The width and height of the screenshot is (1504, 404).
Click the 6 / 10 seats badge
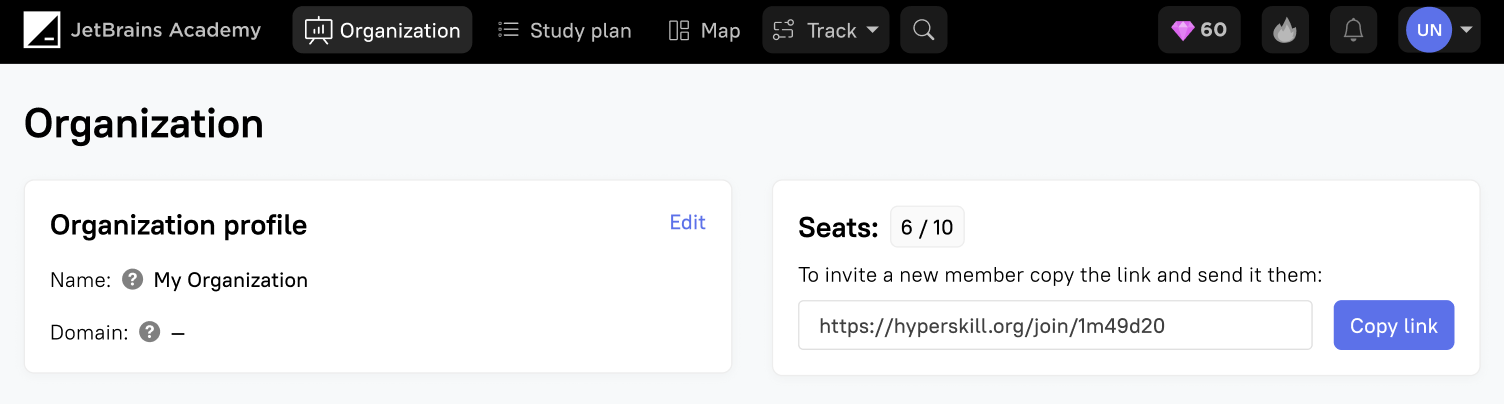927,228
